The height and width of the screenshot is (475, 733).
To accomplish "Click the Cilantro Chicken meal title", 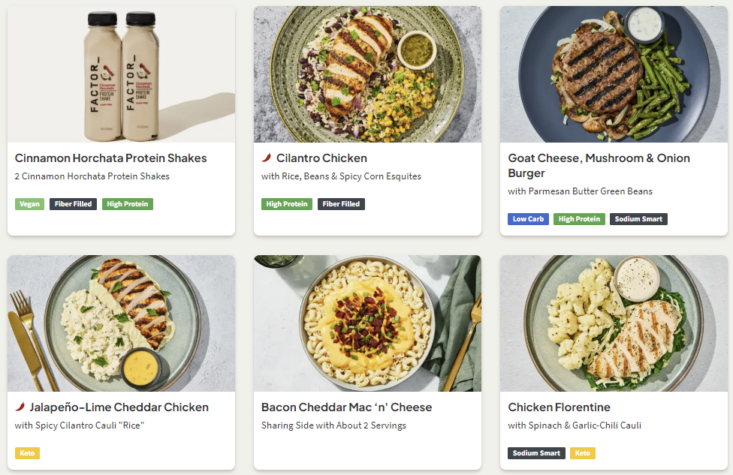I will [322, 158].
